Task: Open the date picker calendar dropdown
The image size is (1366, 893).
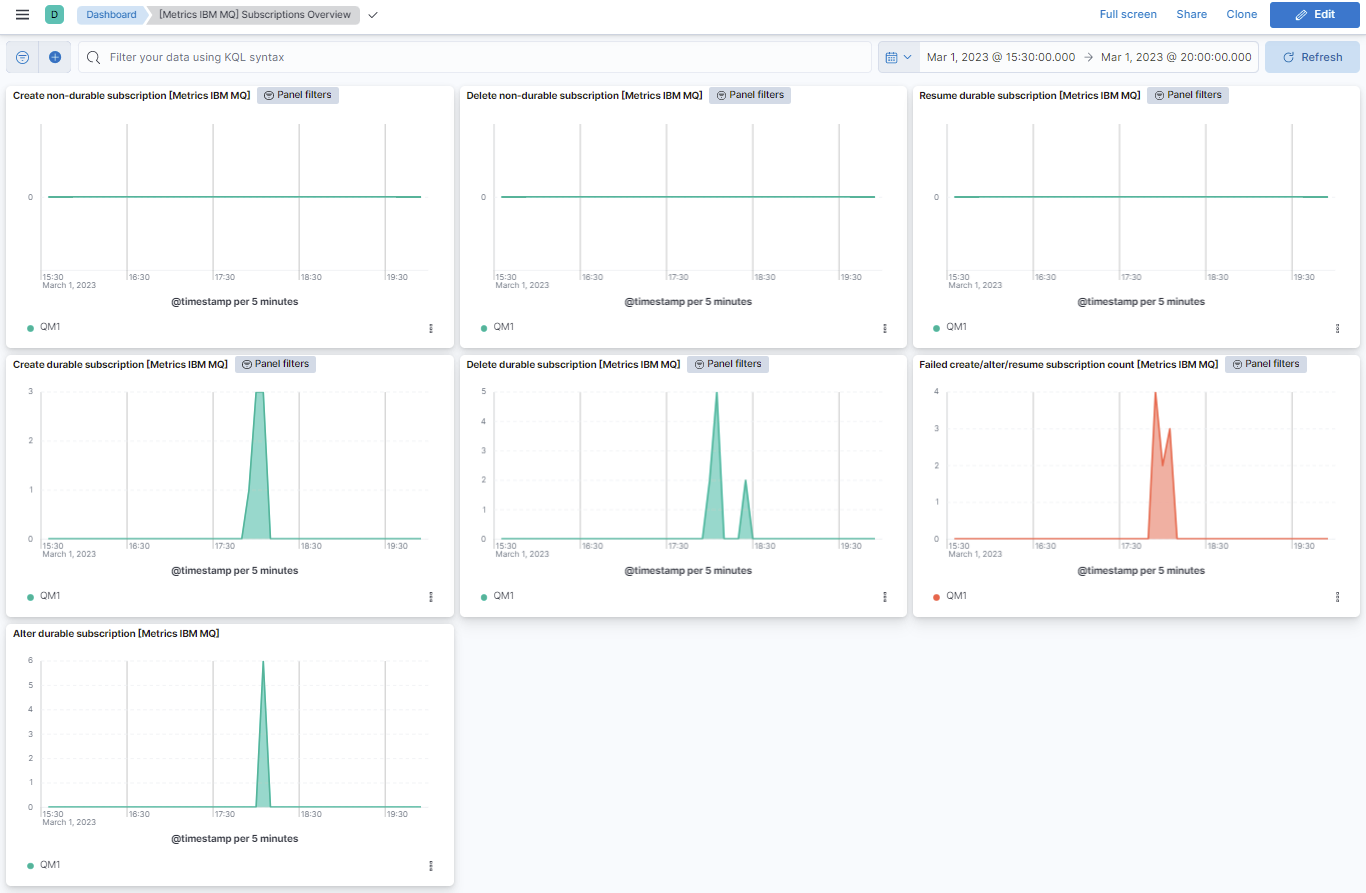Action: (x=897, y=57)
